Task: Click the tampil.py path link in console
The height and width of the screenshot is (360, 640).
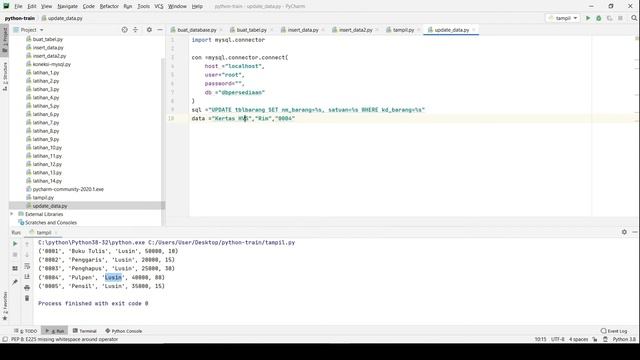Action: click(221, 242)
